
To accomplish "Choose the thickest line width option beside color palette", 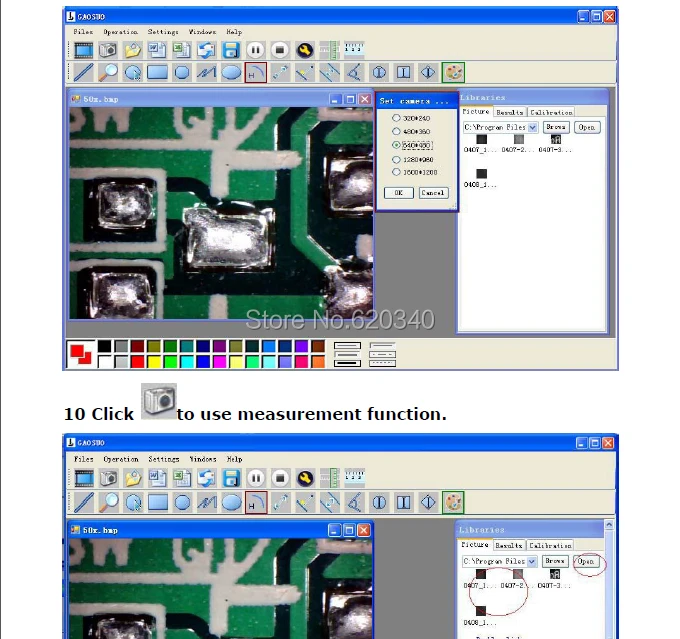I will [x=347, y=363].
